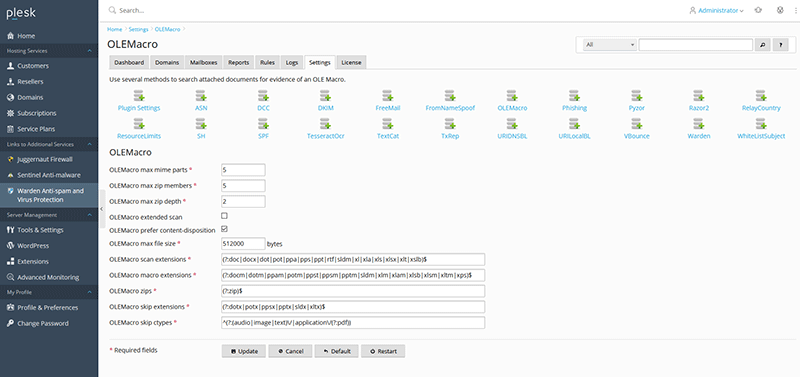Open the SPF plugin icon
800x377 pixels.
pos(263,123)
